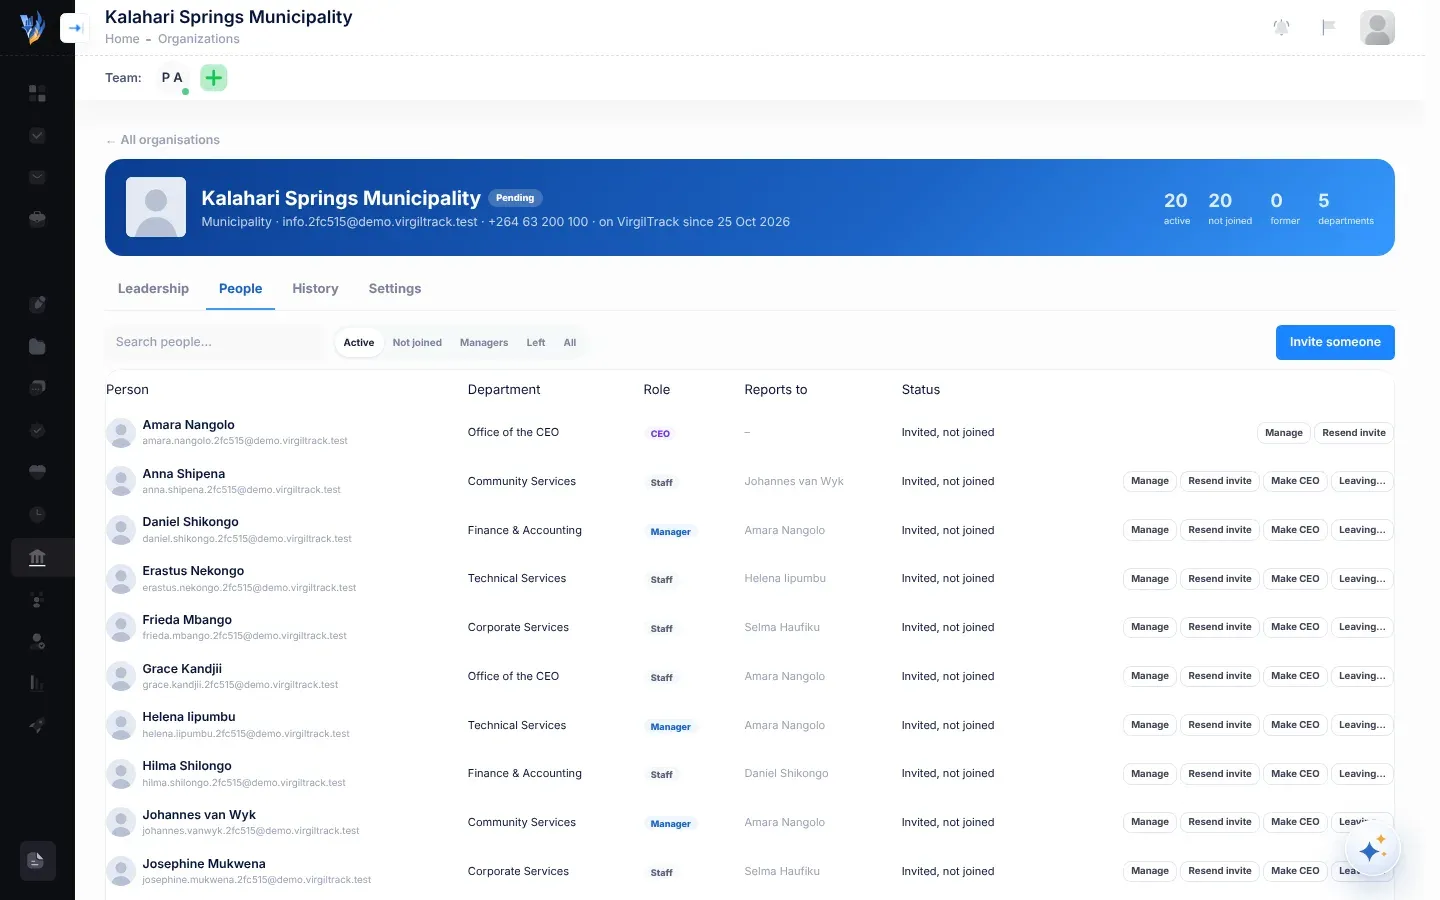Open the organizations bank building icon

37,557
